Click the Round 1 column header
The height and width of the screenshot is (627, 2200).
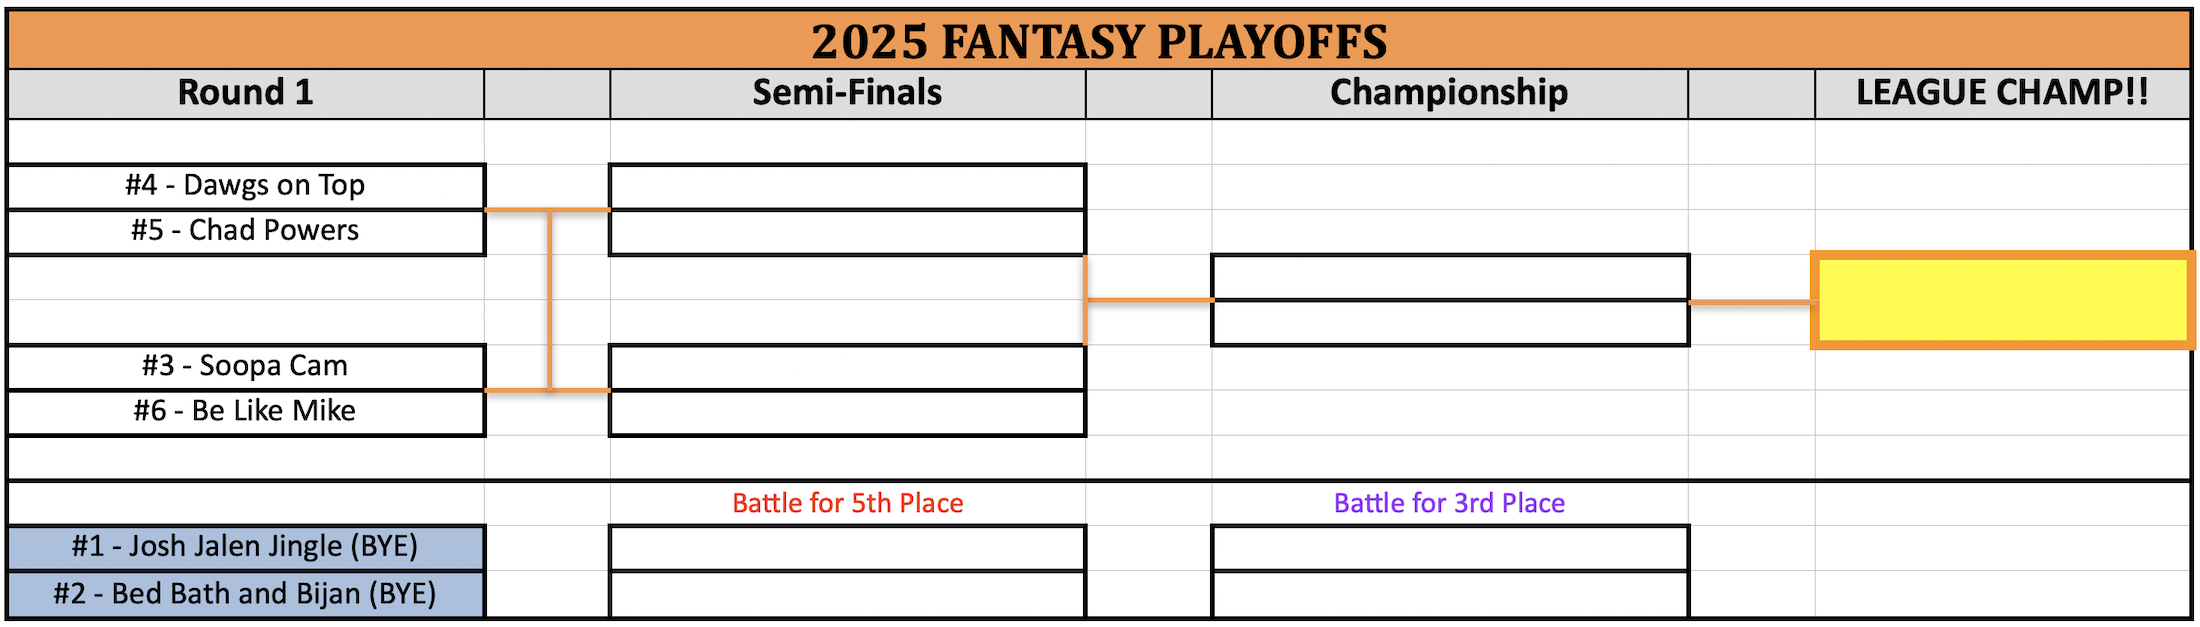tap(245, 93)
